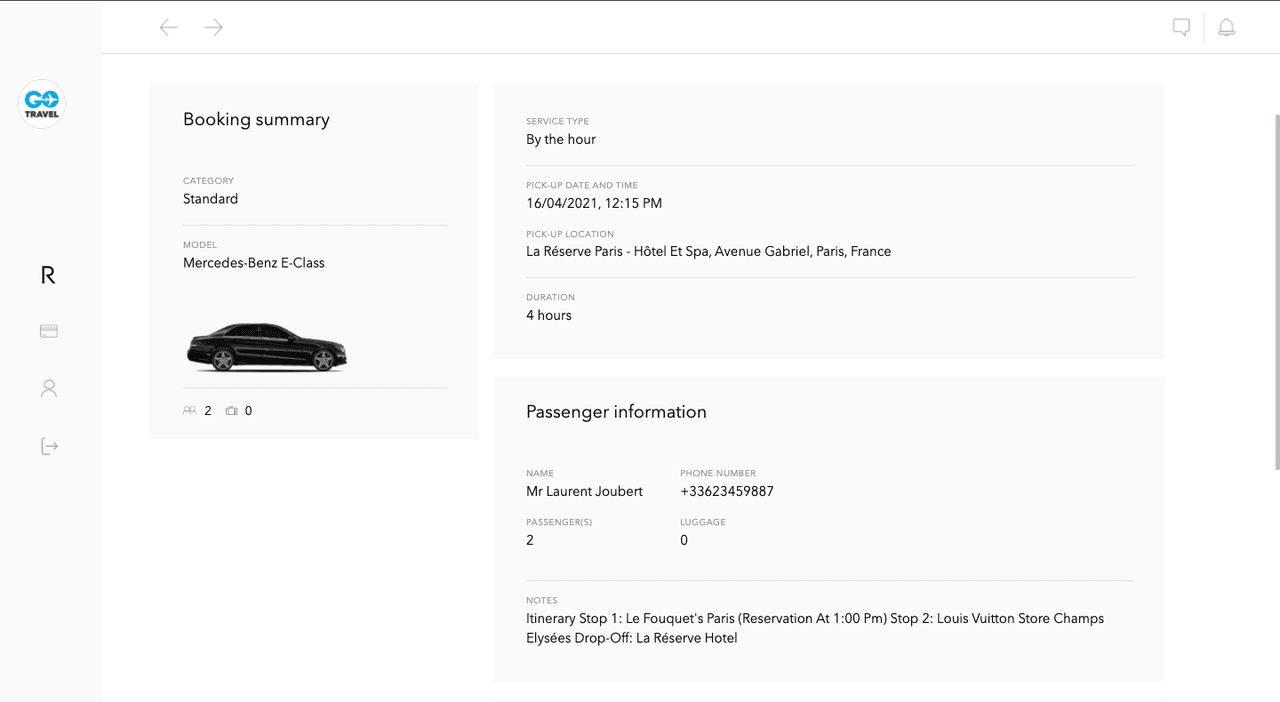Open the user profile sidebar icon
The height and width of the screenshot is (702, 1280).
coord(49,388)
